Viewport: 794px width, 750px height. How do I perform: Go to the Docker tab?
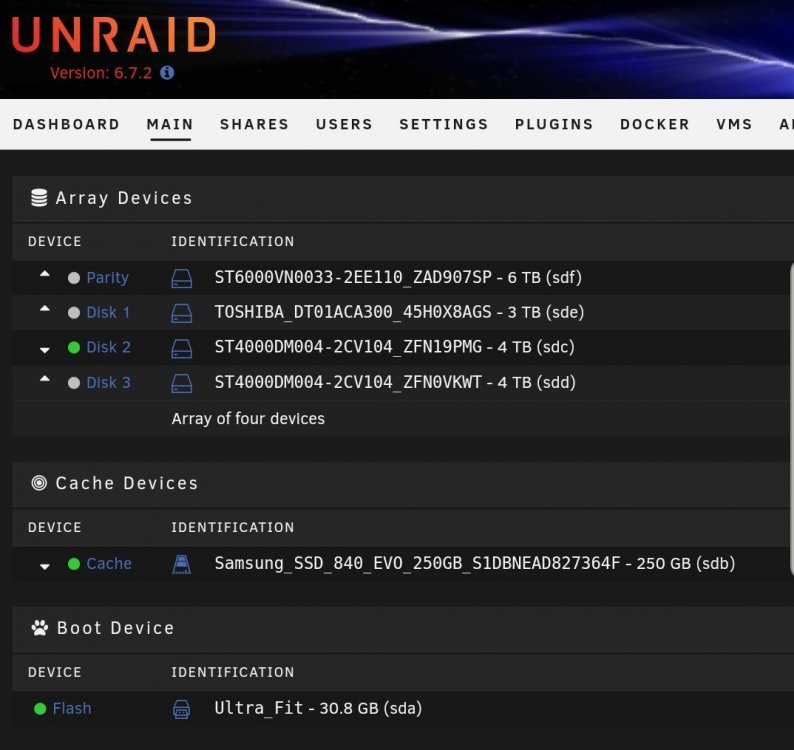click(x=655, y=124)
